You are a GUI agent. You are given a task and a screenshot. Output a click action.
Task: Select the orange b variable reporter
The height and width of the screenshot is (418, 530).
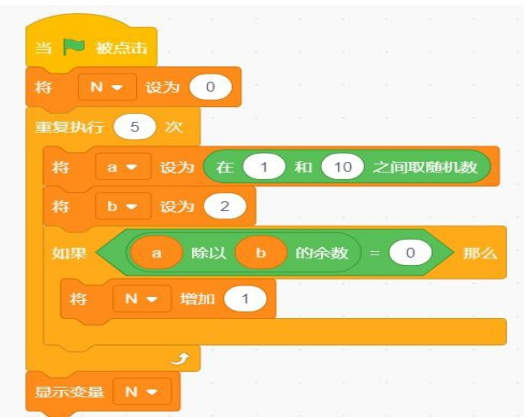point(261,253)
